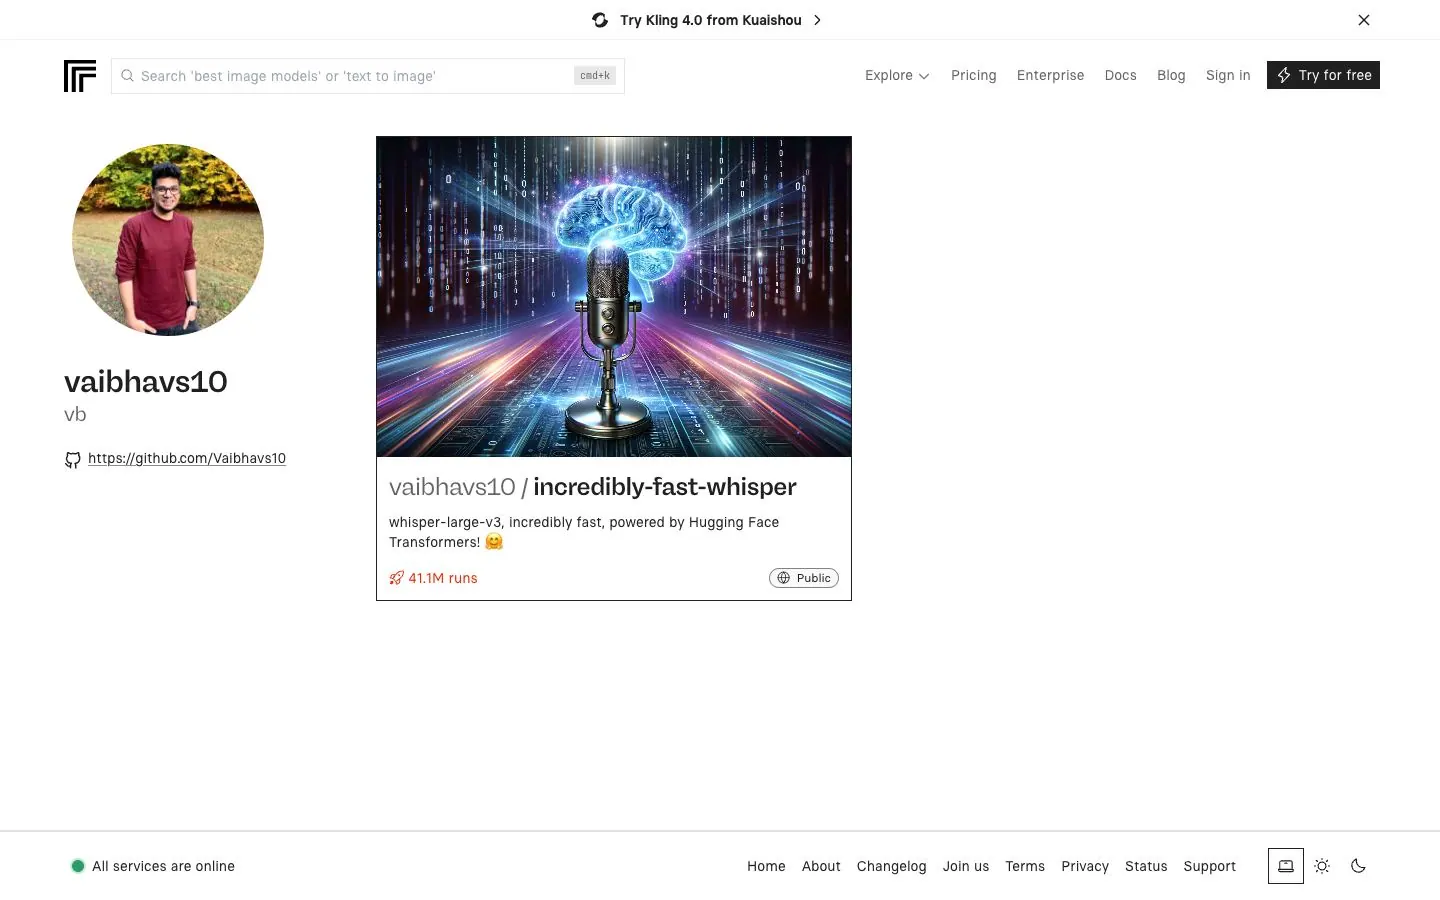Open the github.com/Vaibhavs10 link

(187, 458)
